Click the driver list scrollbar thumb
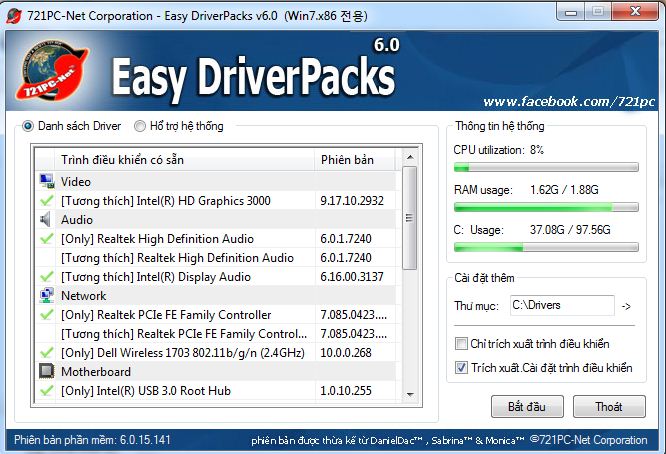This screenshot has width=666, height=454. [410, 218]
